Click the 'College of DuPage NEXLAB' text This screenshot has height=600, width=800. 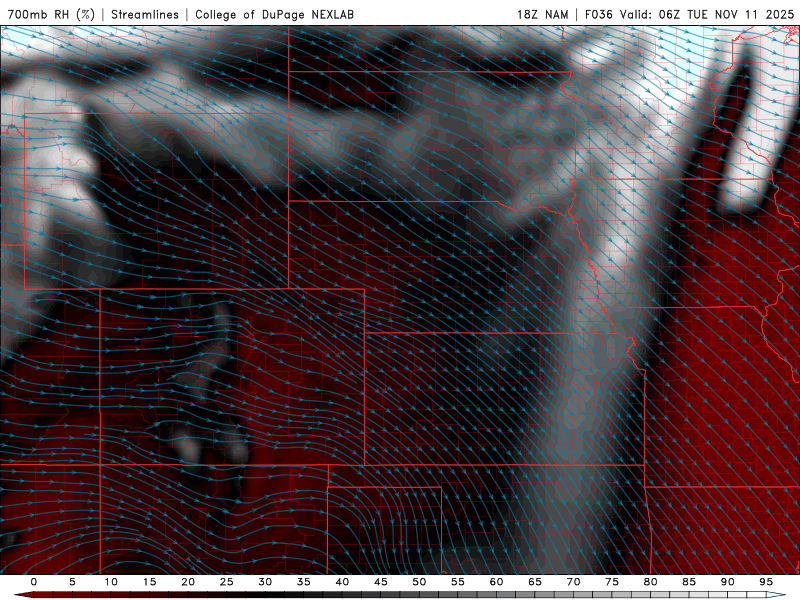[x=274, y=14]
